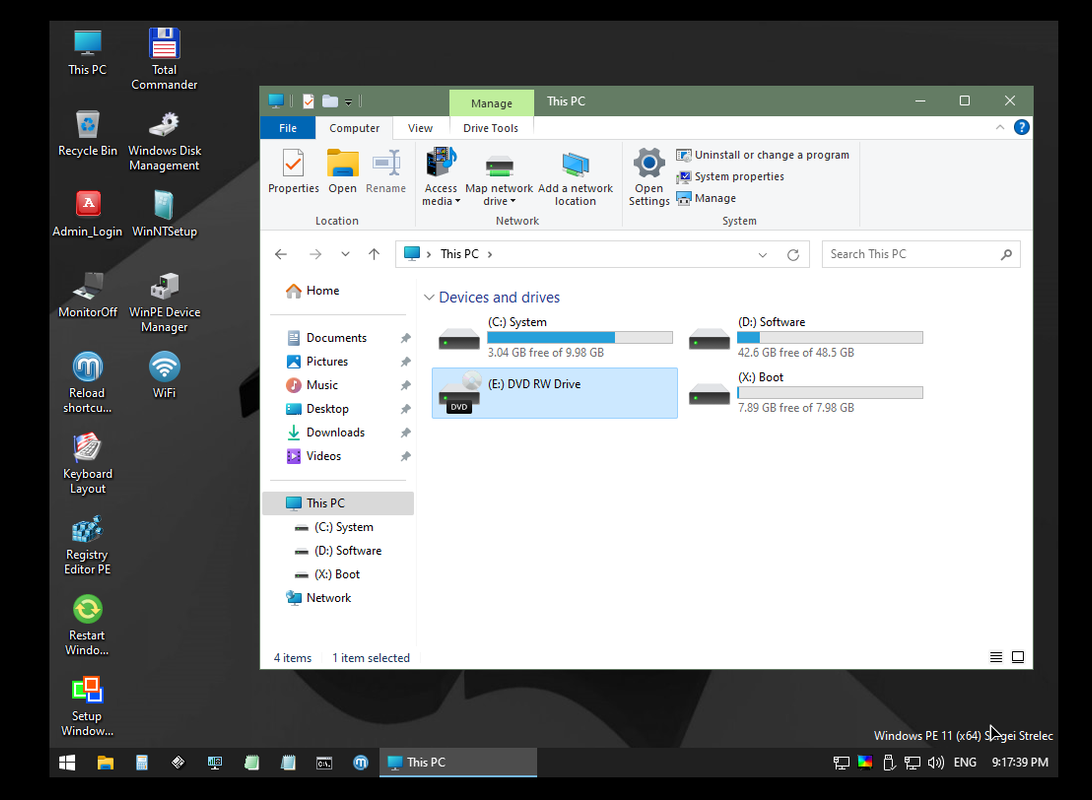Focus the Search This PC field
Screen dimensions: 1092x800
[x=921, y=254]
